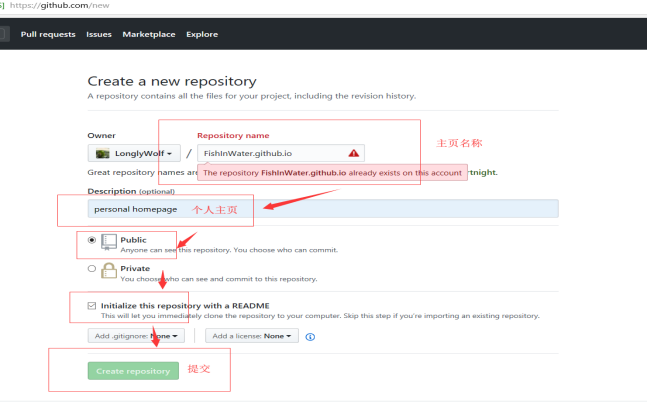Click the 'Repository name' label
The image size is (648, 406).
(233, 135)
